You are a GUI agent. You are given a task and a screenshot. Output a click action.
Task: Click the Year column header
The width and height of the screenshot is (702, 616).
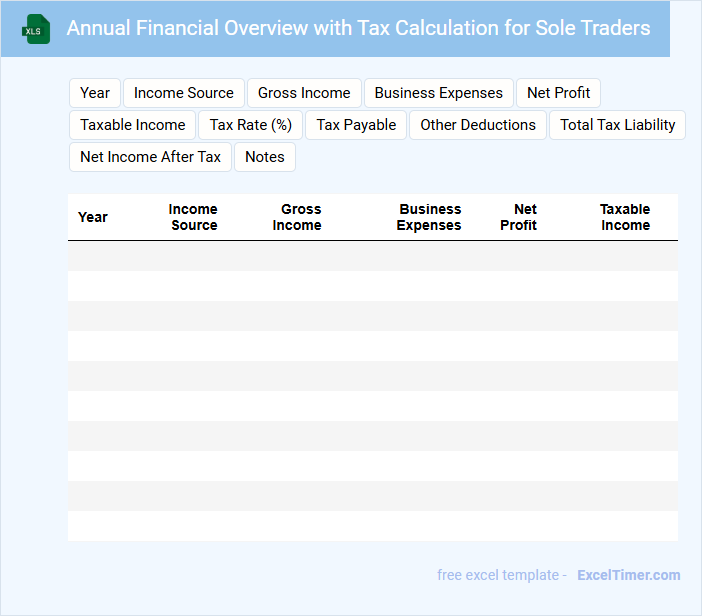[x=93, y=217]
